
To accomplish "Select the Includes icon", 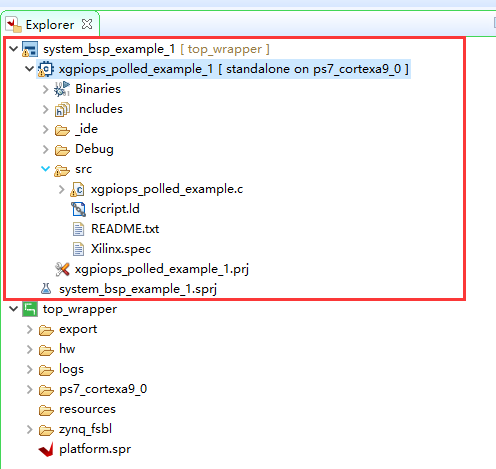I will click(62, 109).
